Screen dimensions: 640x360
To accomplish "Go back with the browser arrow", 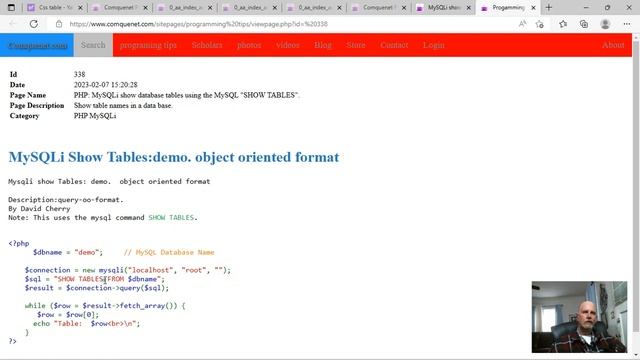I will [x=13, y=24].
